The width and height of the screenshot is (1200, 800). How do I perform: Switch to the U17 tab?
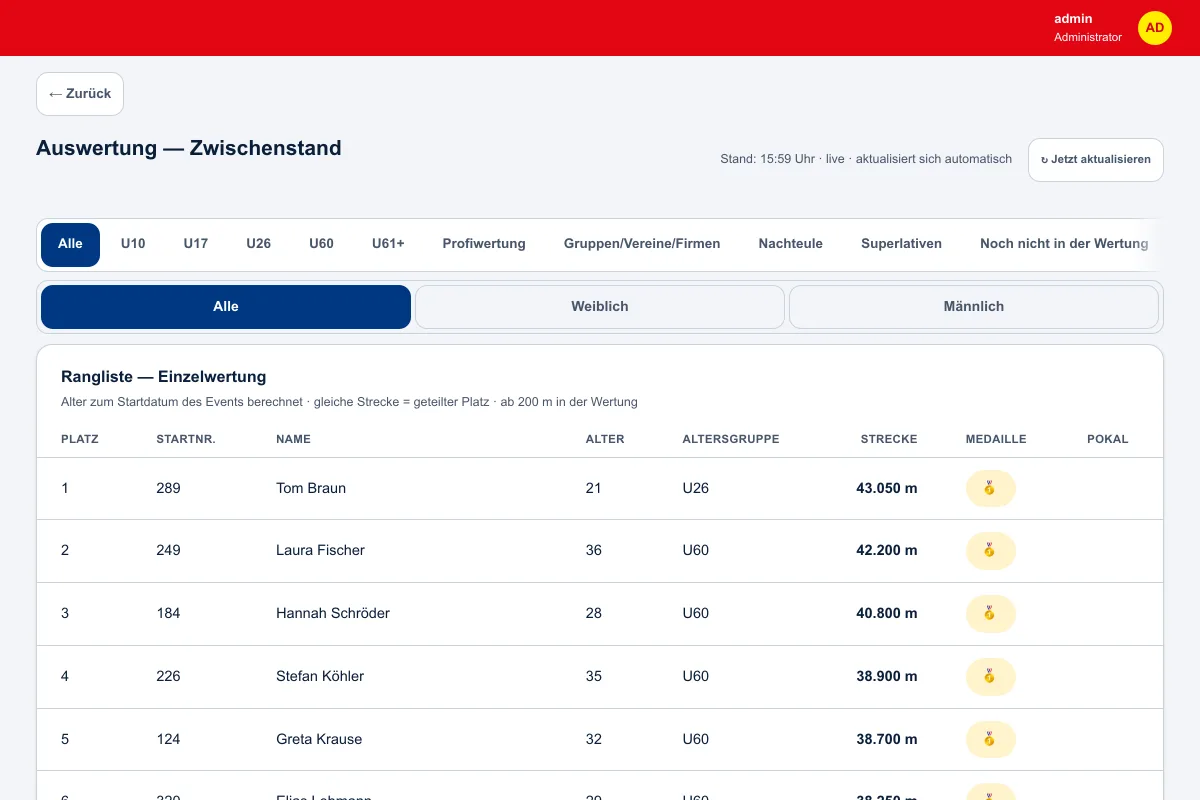click(196, 244)
